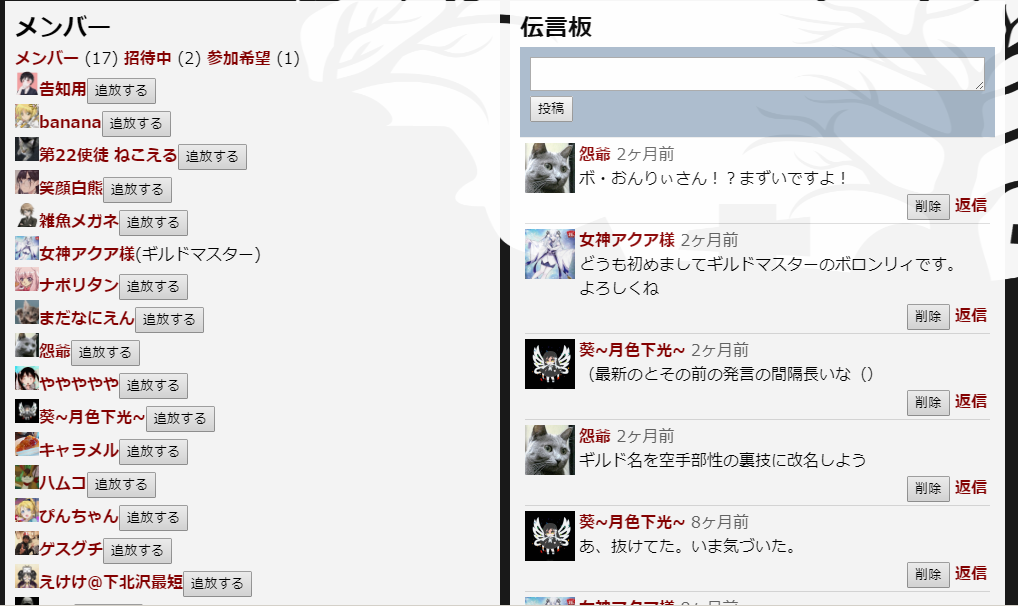This screenshot has height=607, width=1018.
Task: Open 雑魚メガネ's member avatar
Action: 27,215
